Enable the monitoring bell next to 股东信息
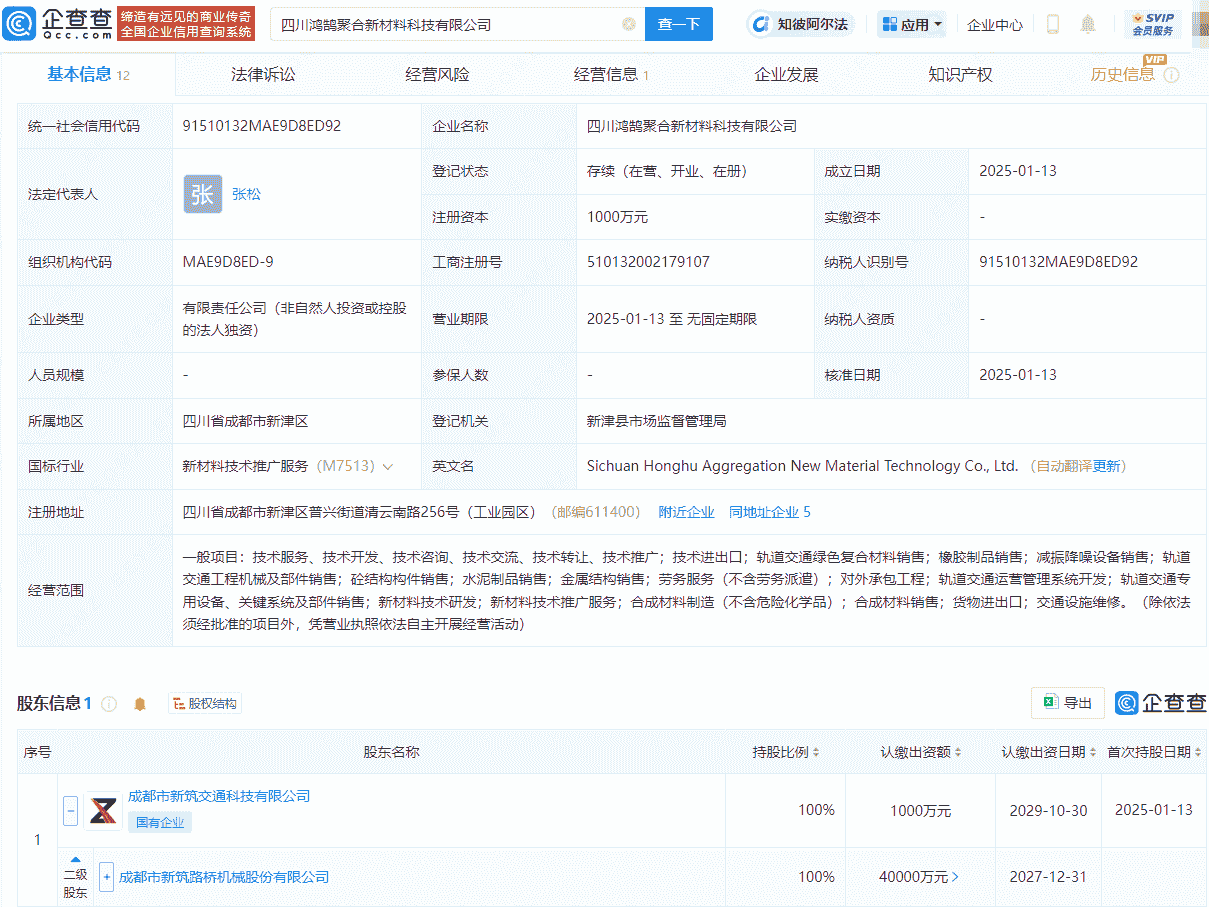The image size is (1209, 907). 139,703
